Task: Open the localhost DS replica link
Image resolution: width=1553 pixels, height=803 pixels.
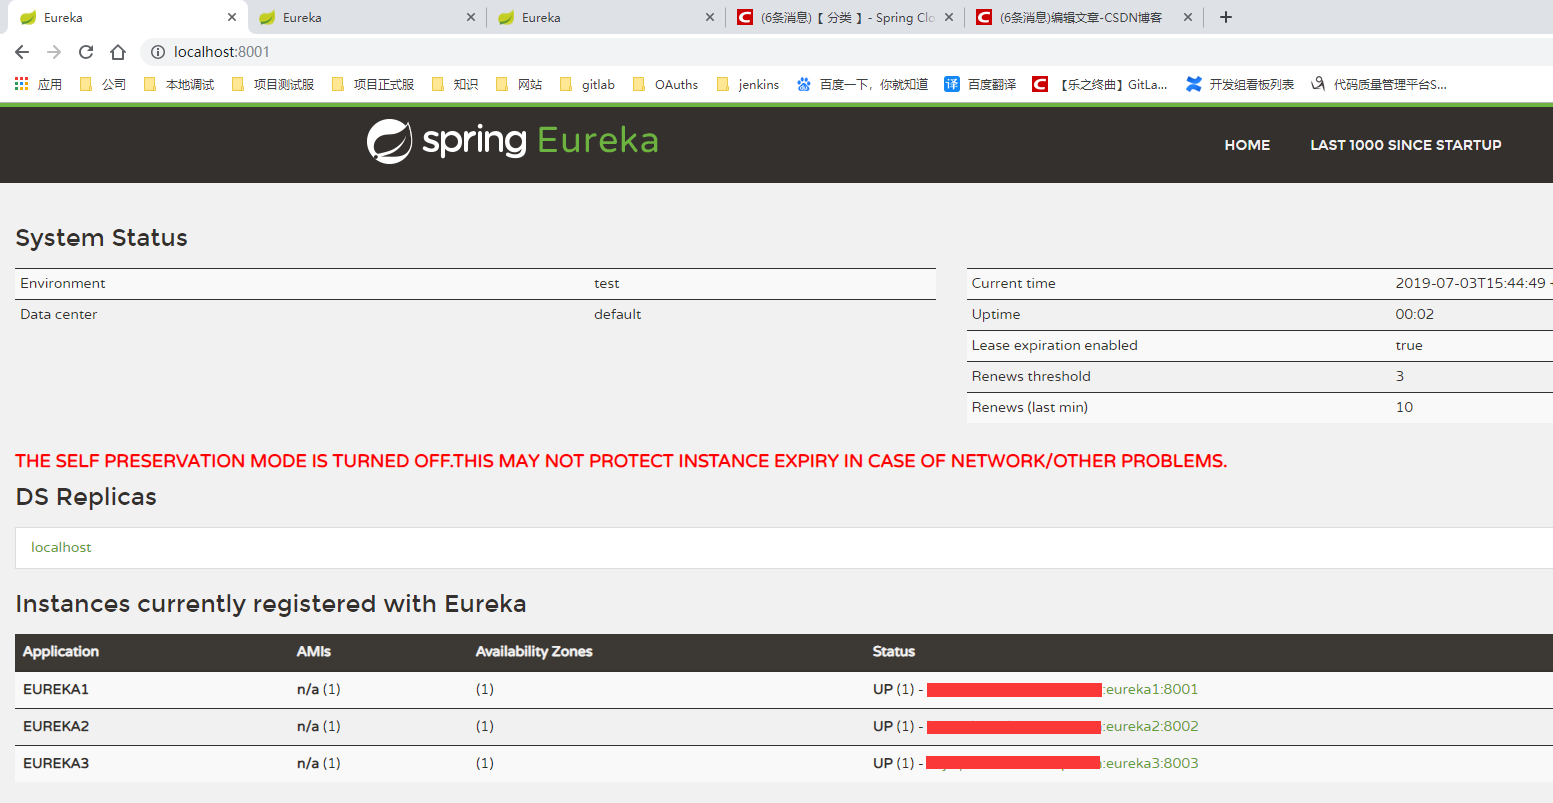Action: point(61,547)
